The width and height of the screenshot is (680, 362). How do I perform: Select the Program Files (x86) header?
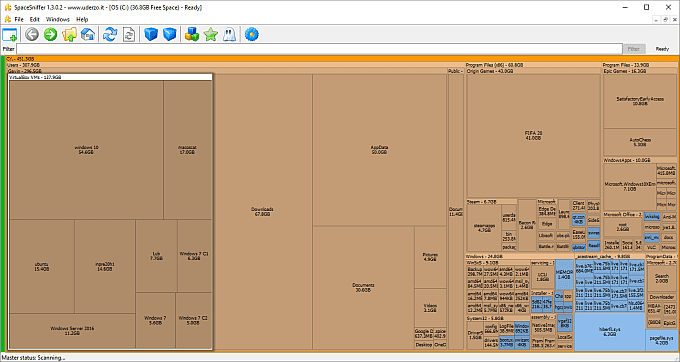(x=533, y=65)
